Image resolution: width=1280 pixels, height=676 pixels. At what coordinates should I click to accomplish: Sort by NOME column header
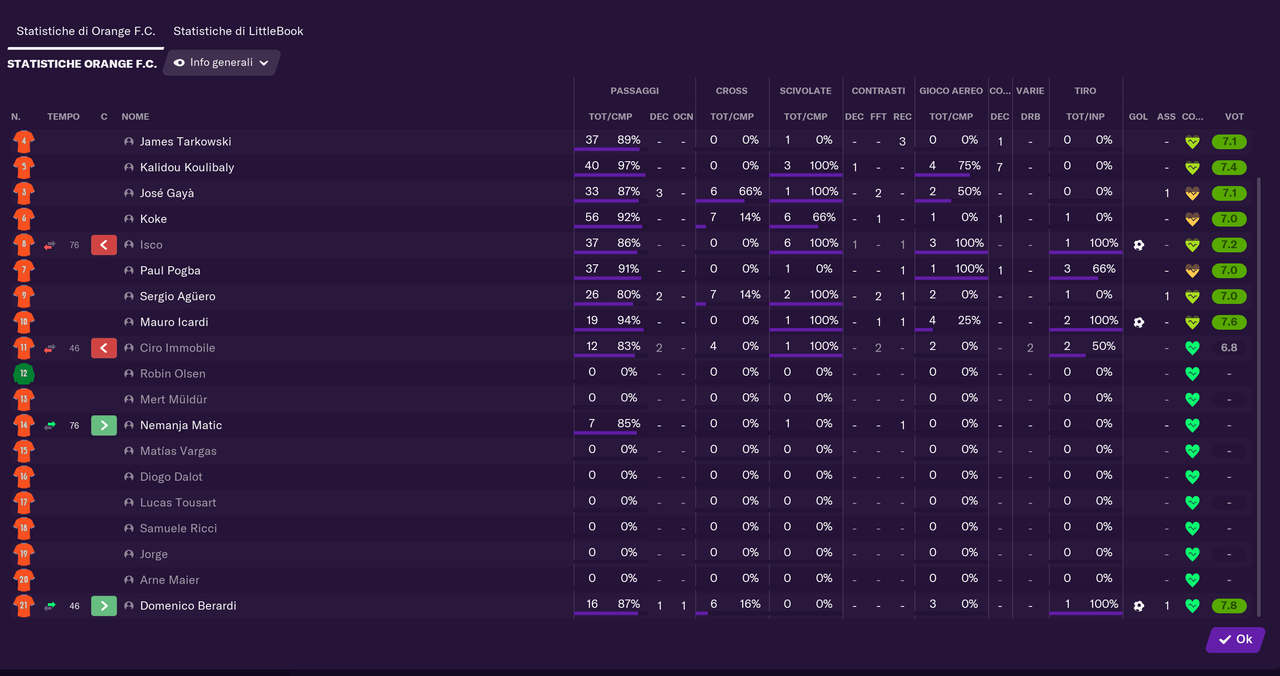point(135,117)
